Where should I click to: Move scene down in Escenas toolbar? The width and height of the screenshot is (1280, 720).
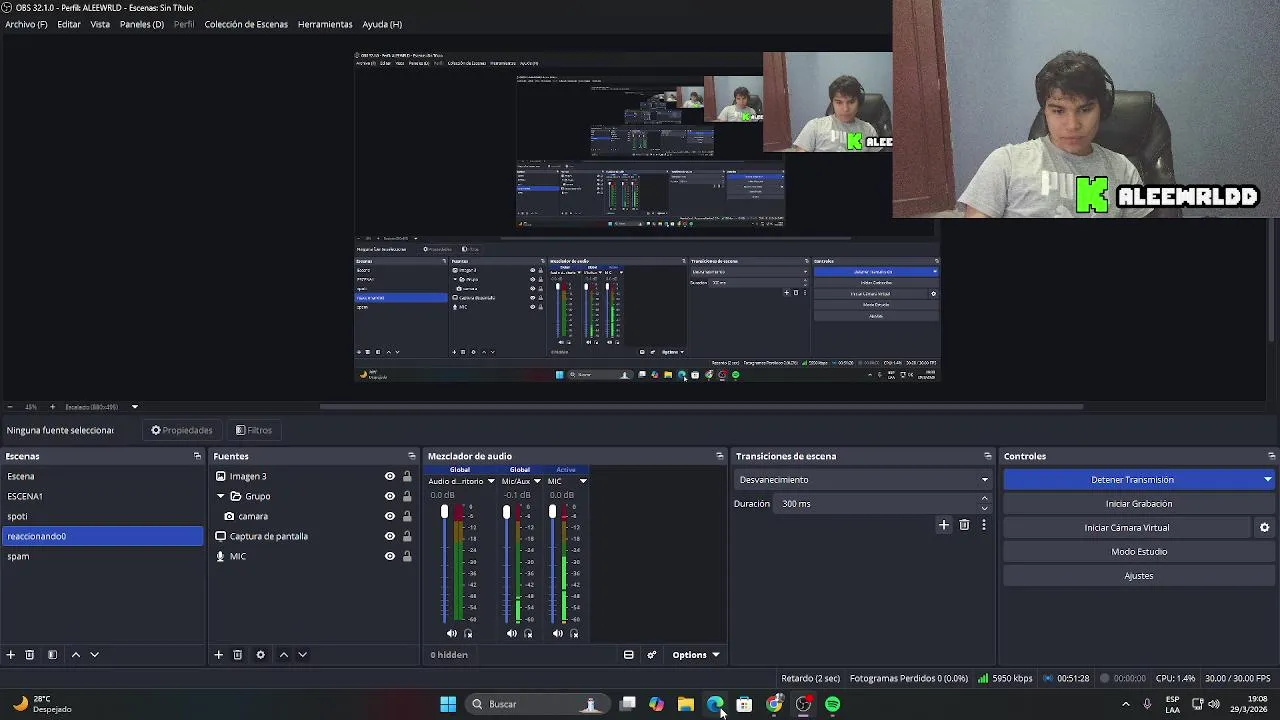click(x=95, y=655)
